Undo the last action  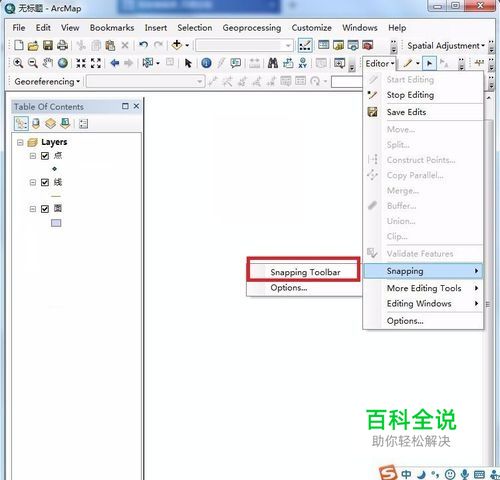(x=143, y=45)
